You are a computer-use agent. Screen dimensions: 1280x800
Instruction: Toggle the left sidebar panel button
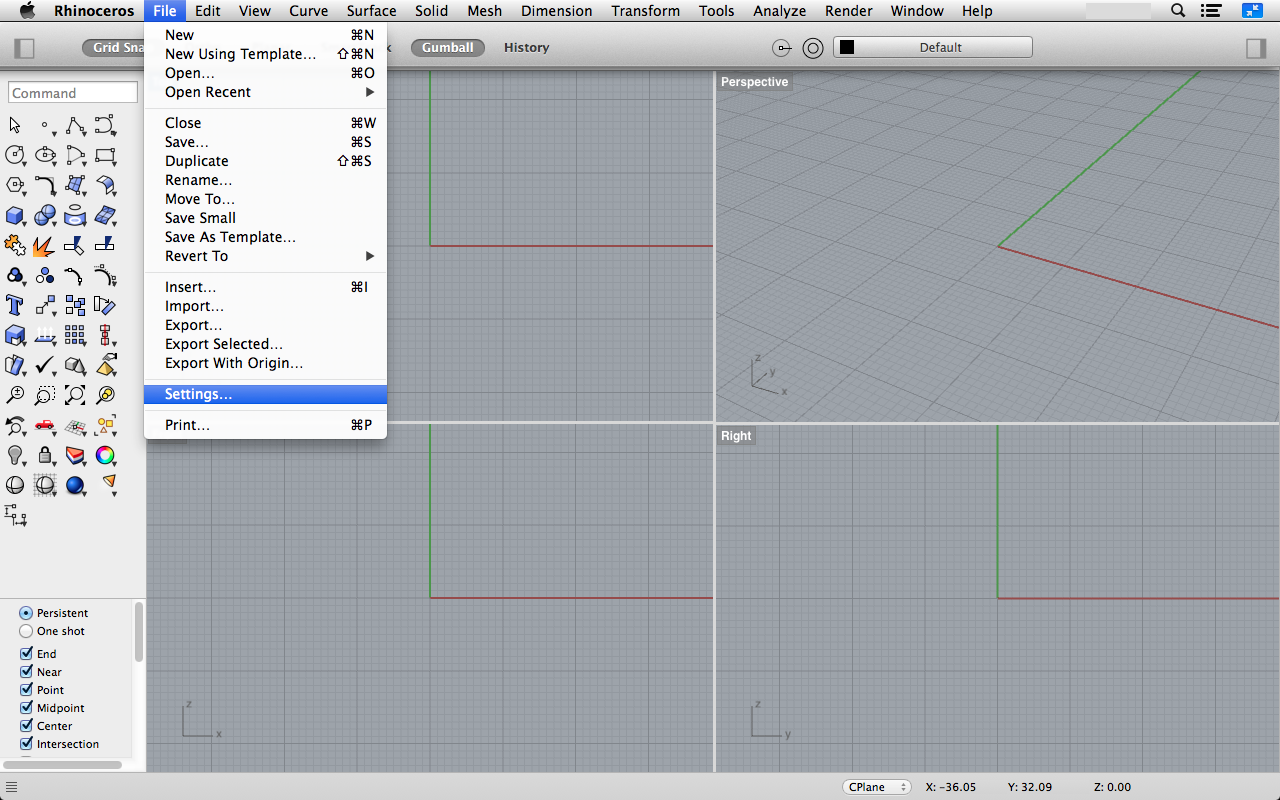25,48
